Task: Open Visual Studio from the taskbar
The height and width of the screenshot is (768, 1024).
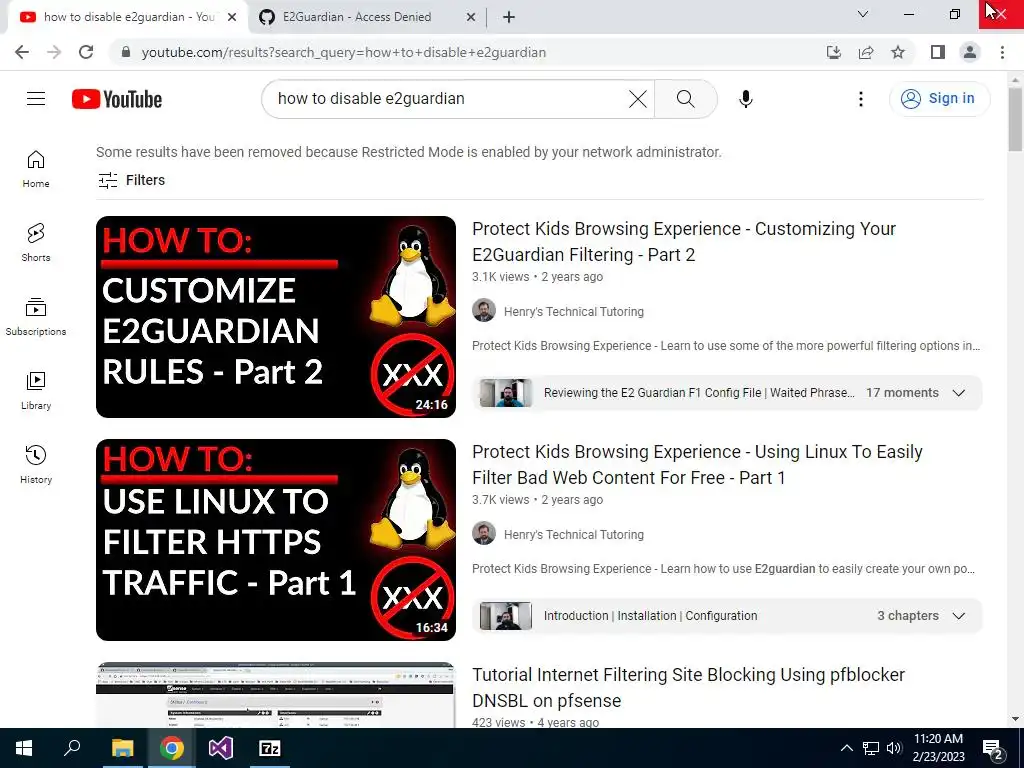Action: [221, 748]
